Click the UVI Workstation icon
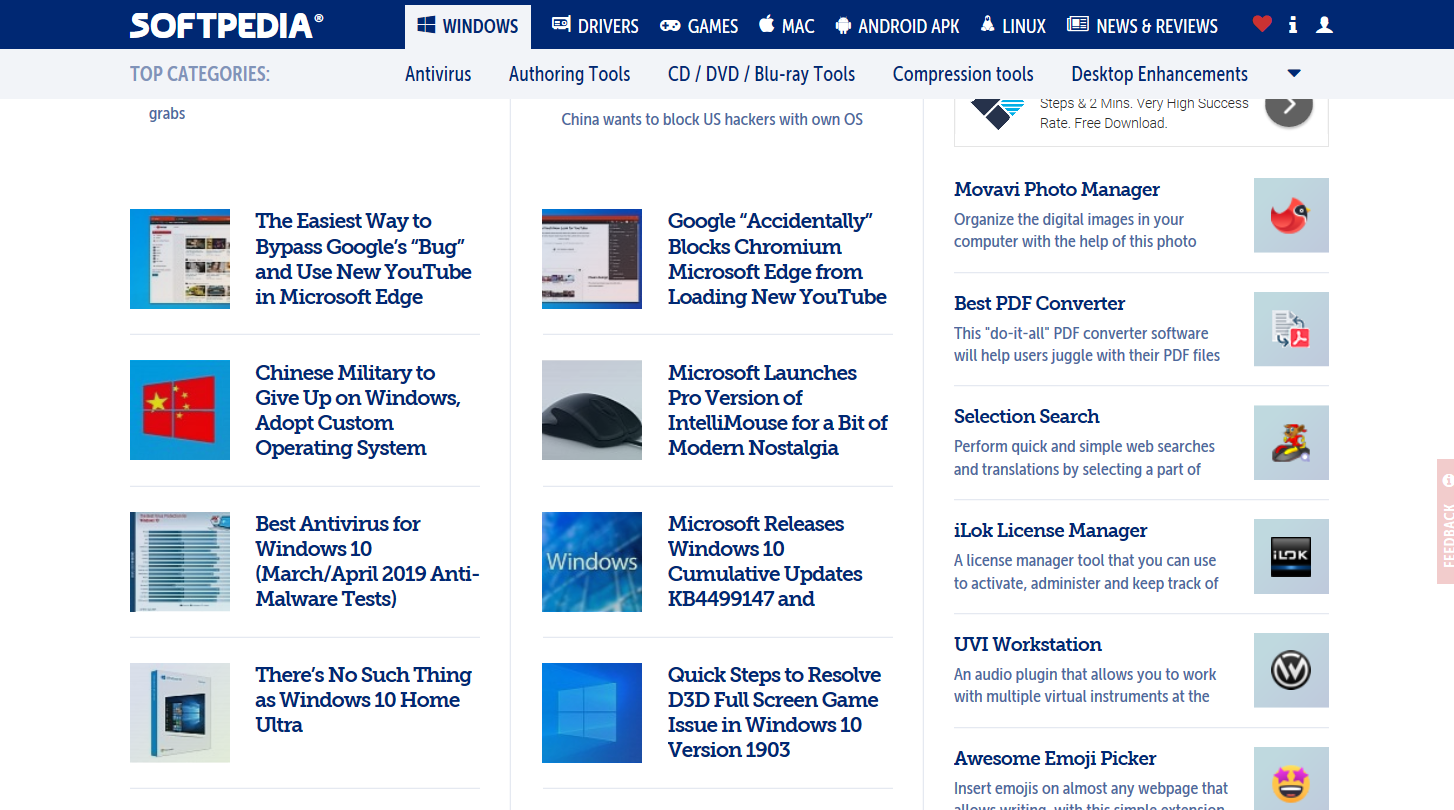Screen dimensions: 1454x810 (1291, 670)
